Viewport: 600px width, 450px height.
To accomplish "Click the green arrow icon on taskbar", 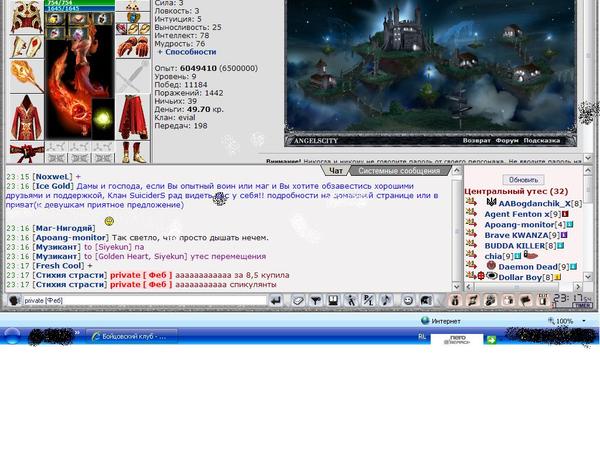I will [491, 339].
